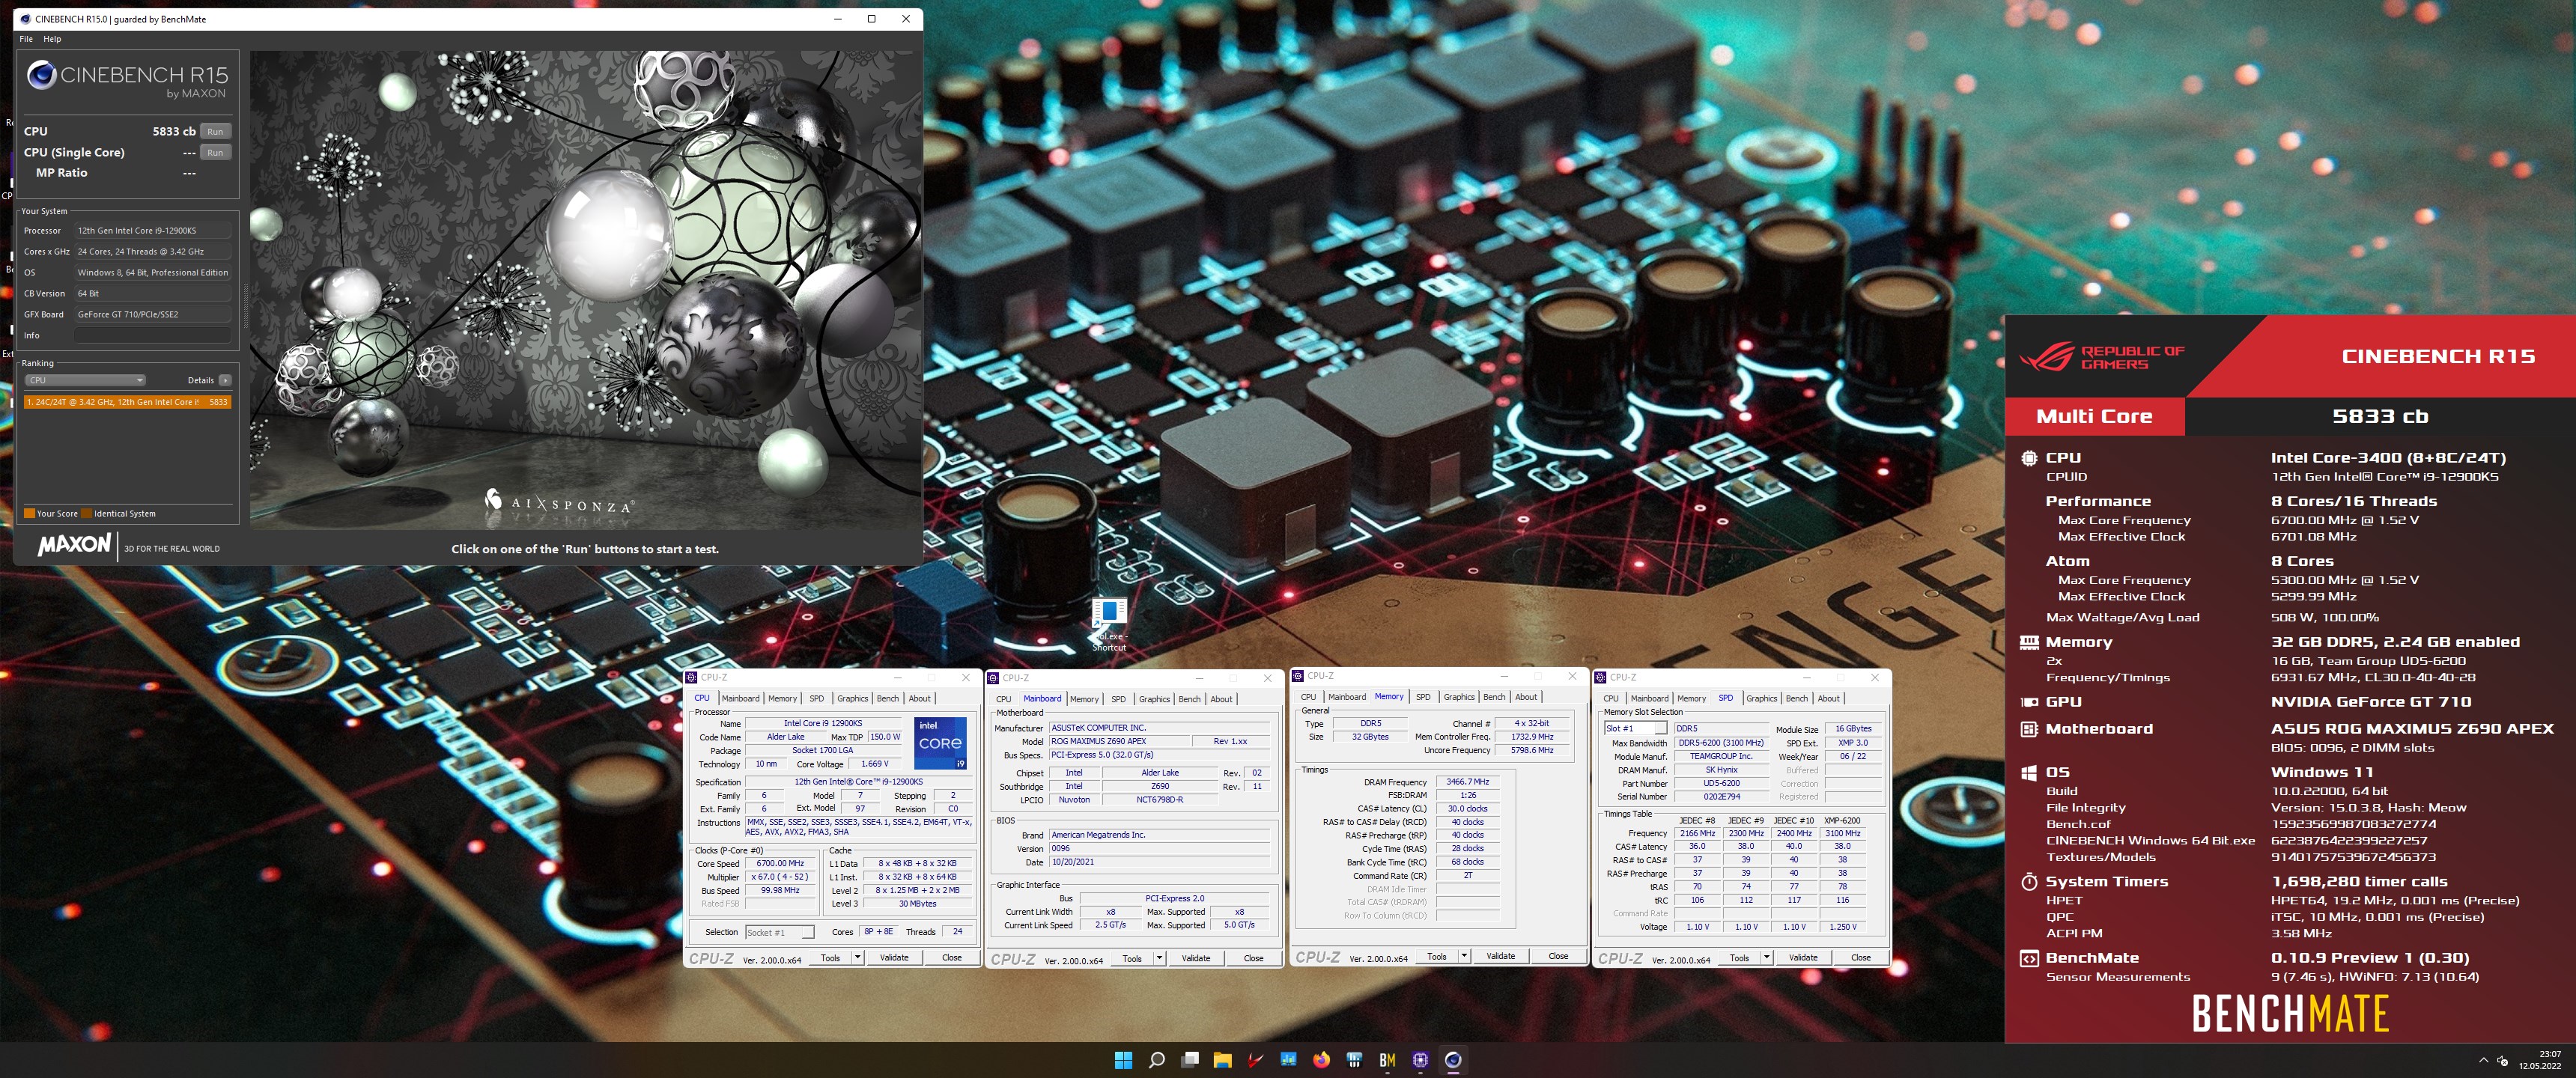
Task: Click the Cinebench rendered scene image
Action: 584,290
